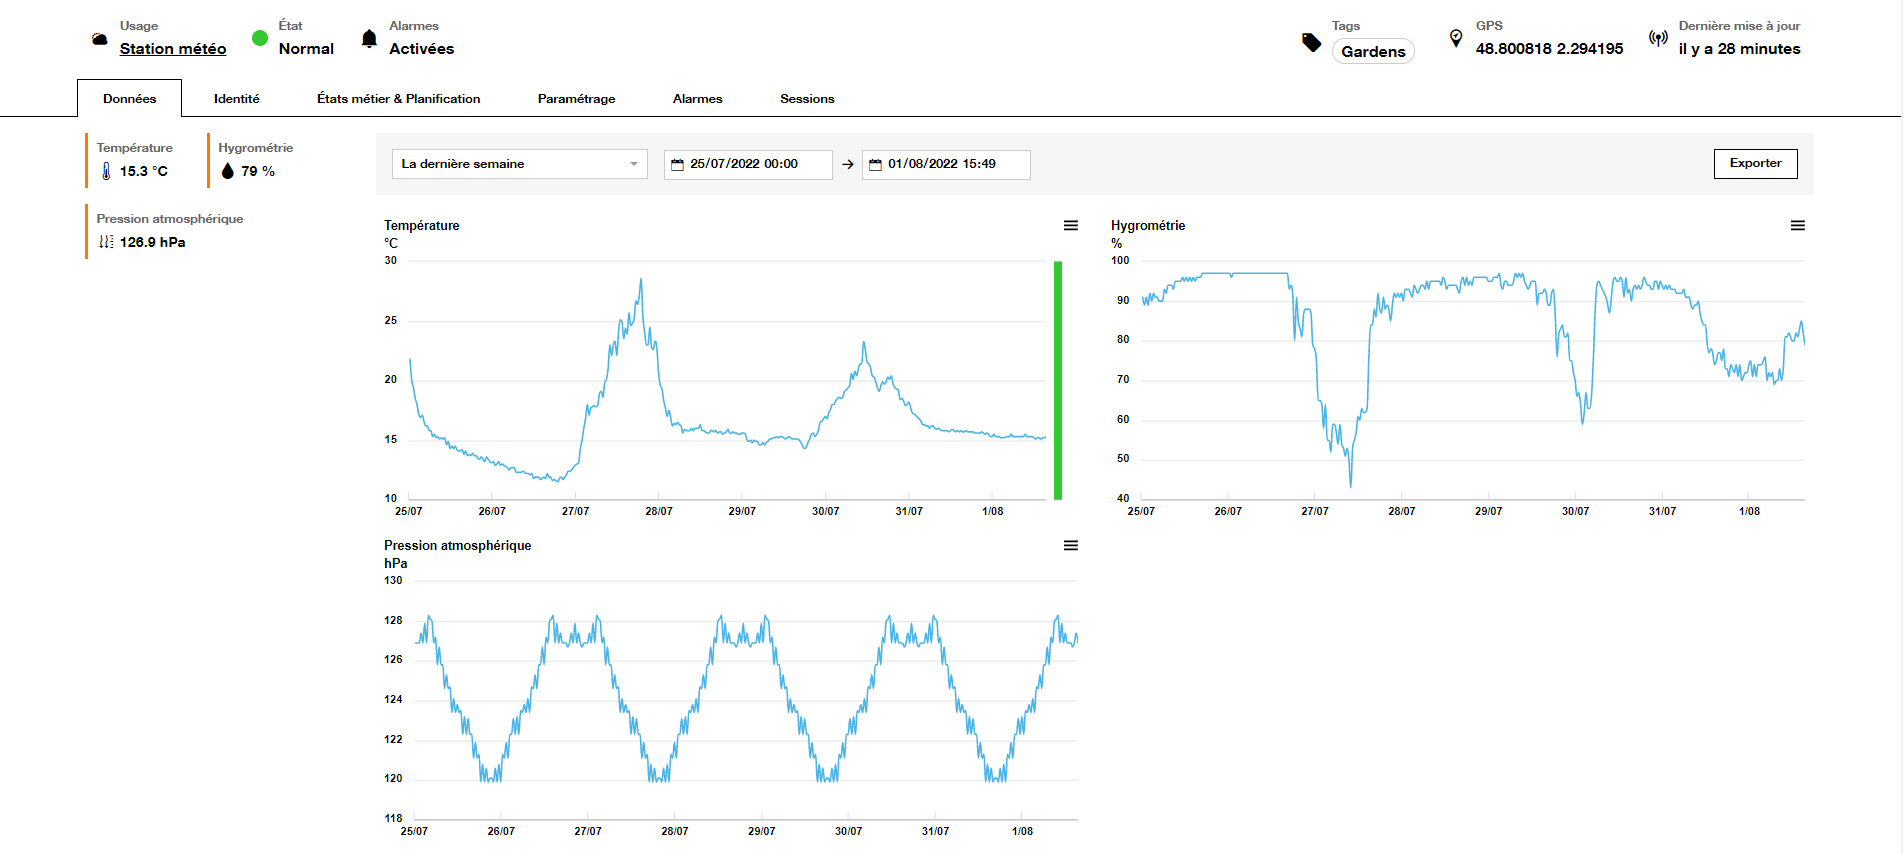The image size is (1903, 854).
Task: Click the last update signal icon
Action: click(1658, 39)
